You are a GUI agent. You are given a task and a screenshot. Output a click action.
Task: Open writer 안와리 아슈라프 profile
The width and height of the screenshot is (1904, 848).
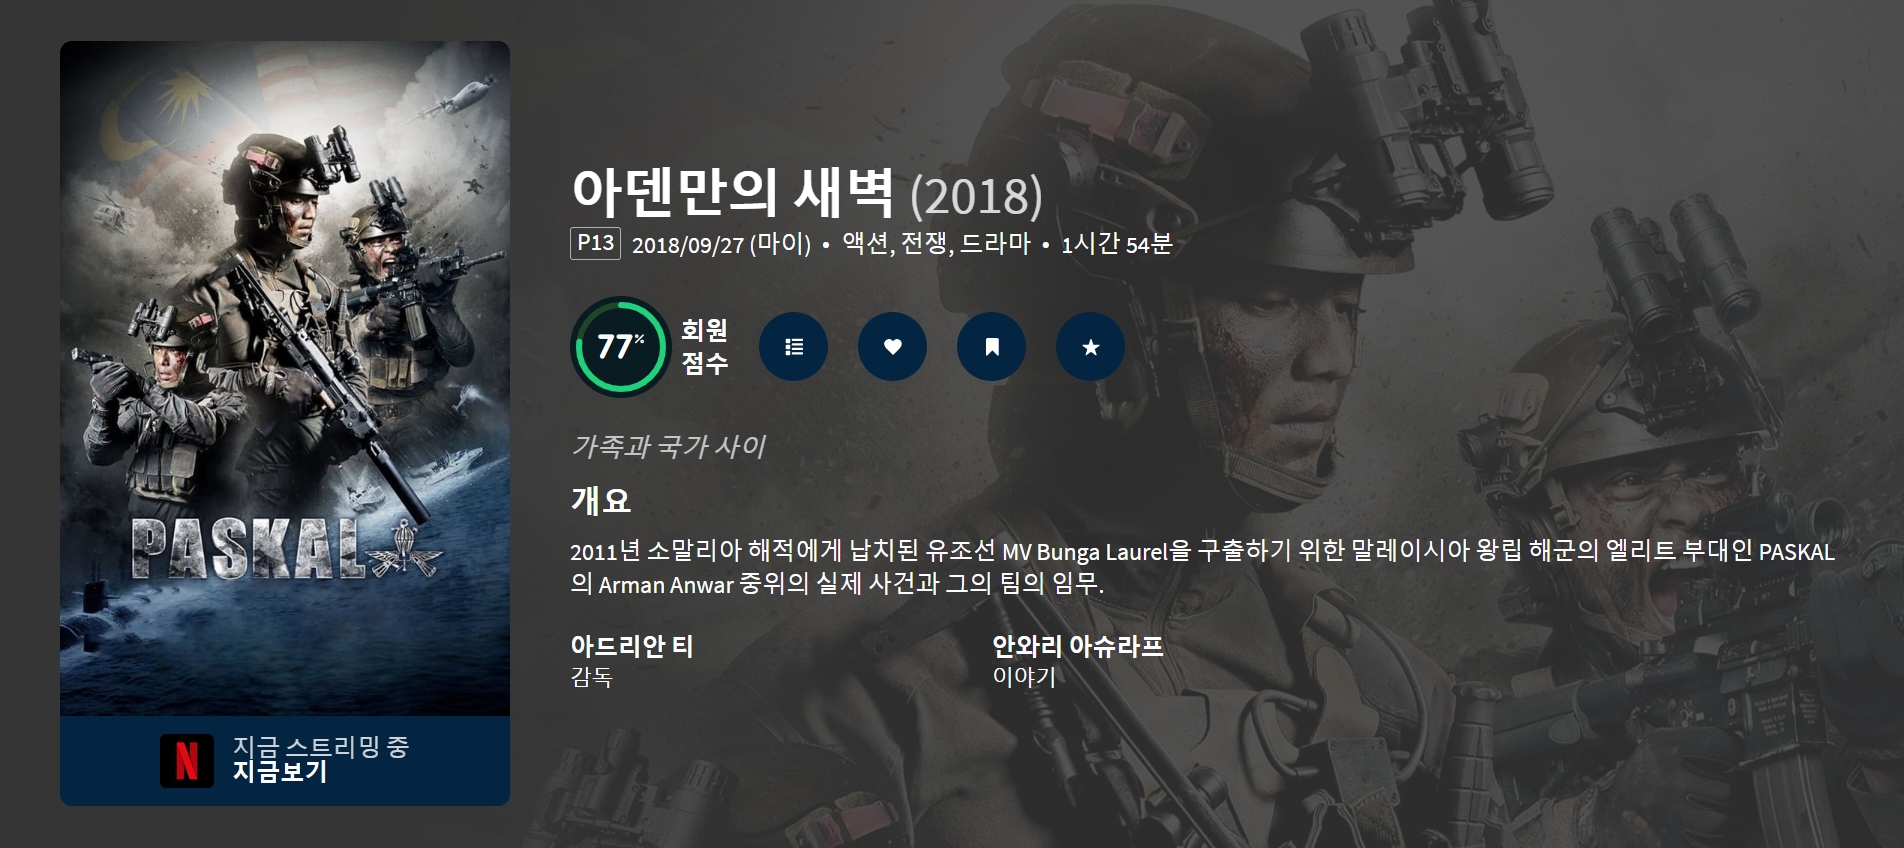pos(1077,646)
